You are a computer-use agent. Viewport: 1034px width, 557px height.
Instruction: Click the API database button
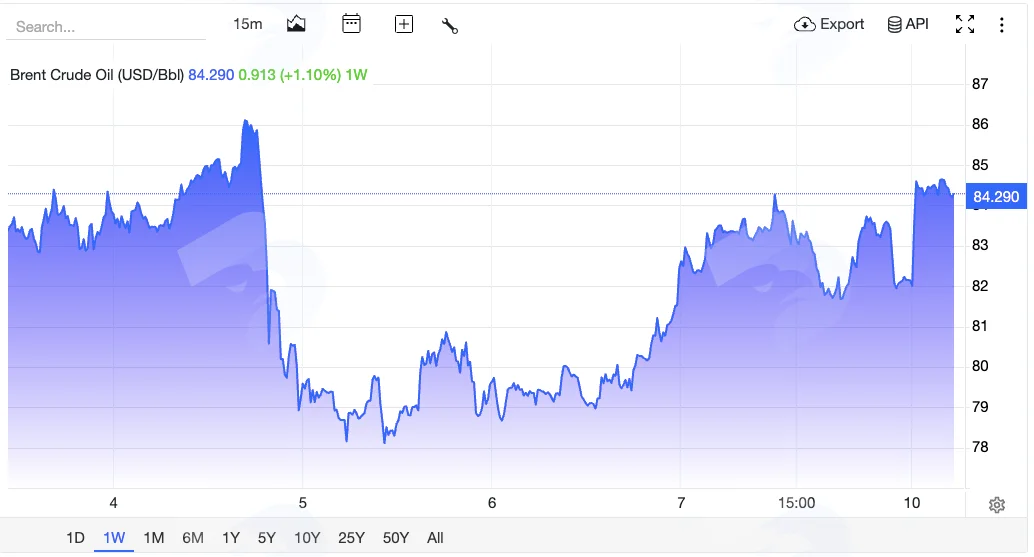tap(908, 24)
